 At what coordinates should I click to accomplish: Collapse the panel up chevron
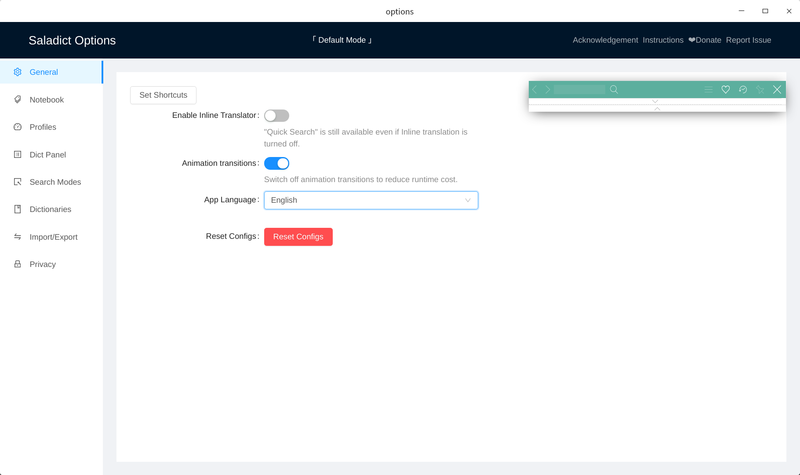[656, 108]
